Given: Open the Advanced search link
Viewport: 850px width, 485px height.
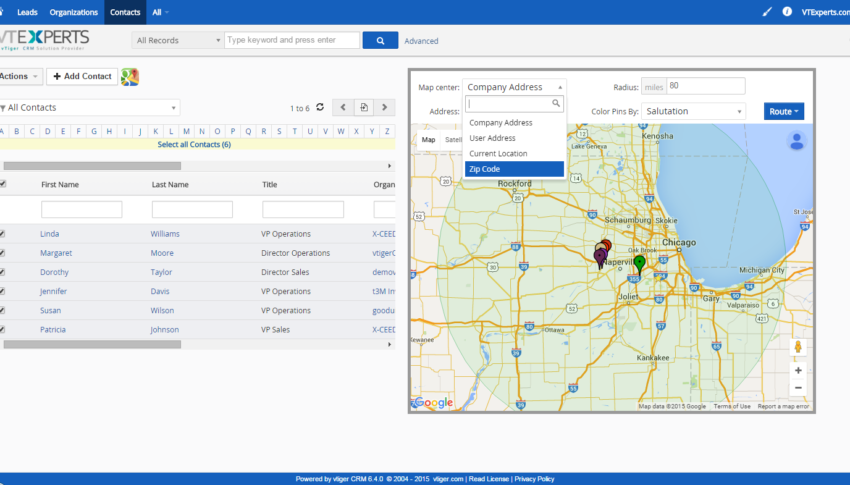Looking at the screenshot, I should 421,41.
